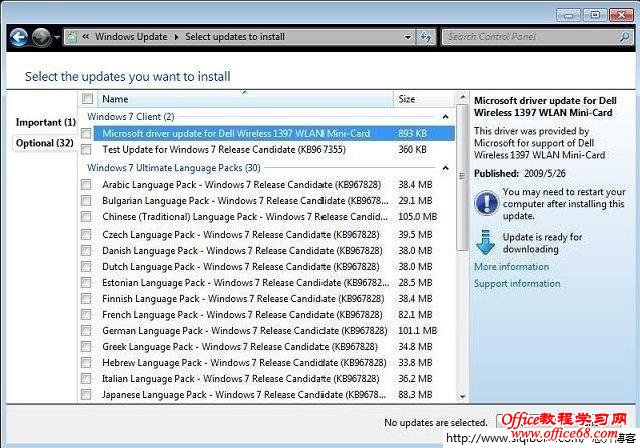640x448 pixels.
Task: Check the Dutch Language Pack checkbox
Action: pos(86,266)
